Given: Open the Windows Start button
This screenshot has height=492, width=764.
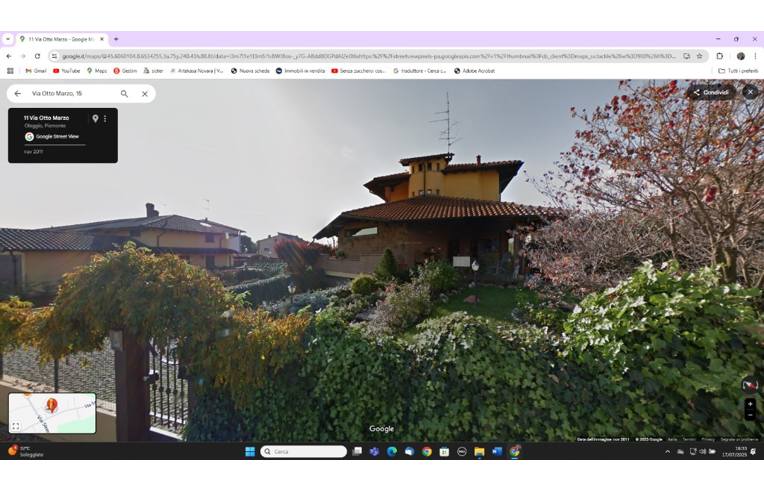Looking at the screenshot, I should click(250, 452).
